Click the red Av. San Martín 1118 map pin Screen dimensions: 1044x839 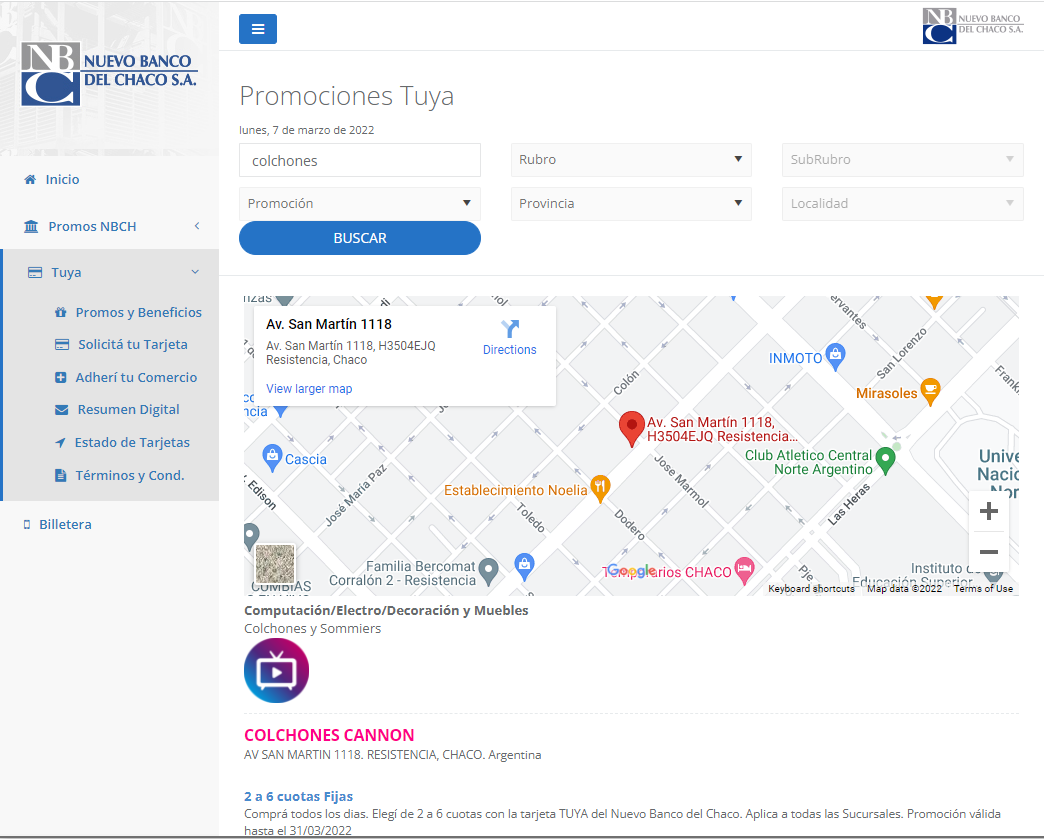[x=631, y=429]
